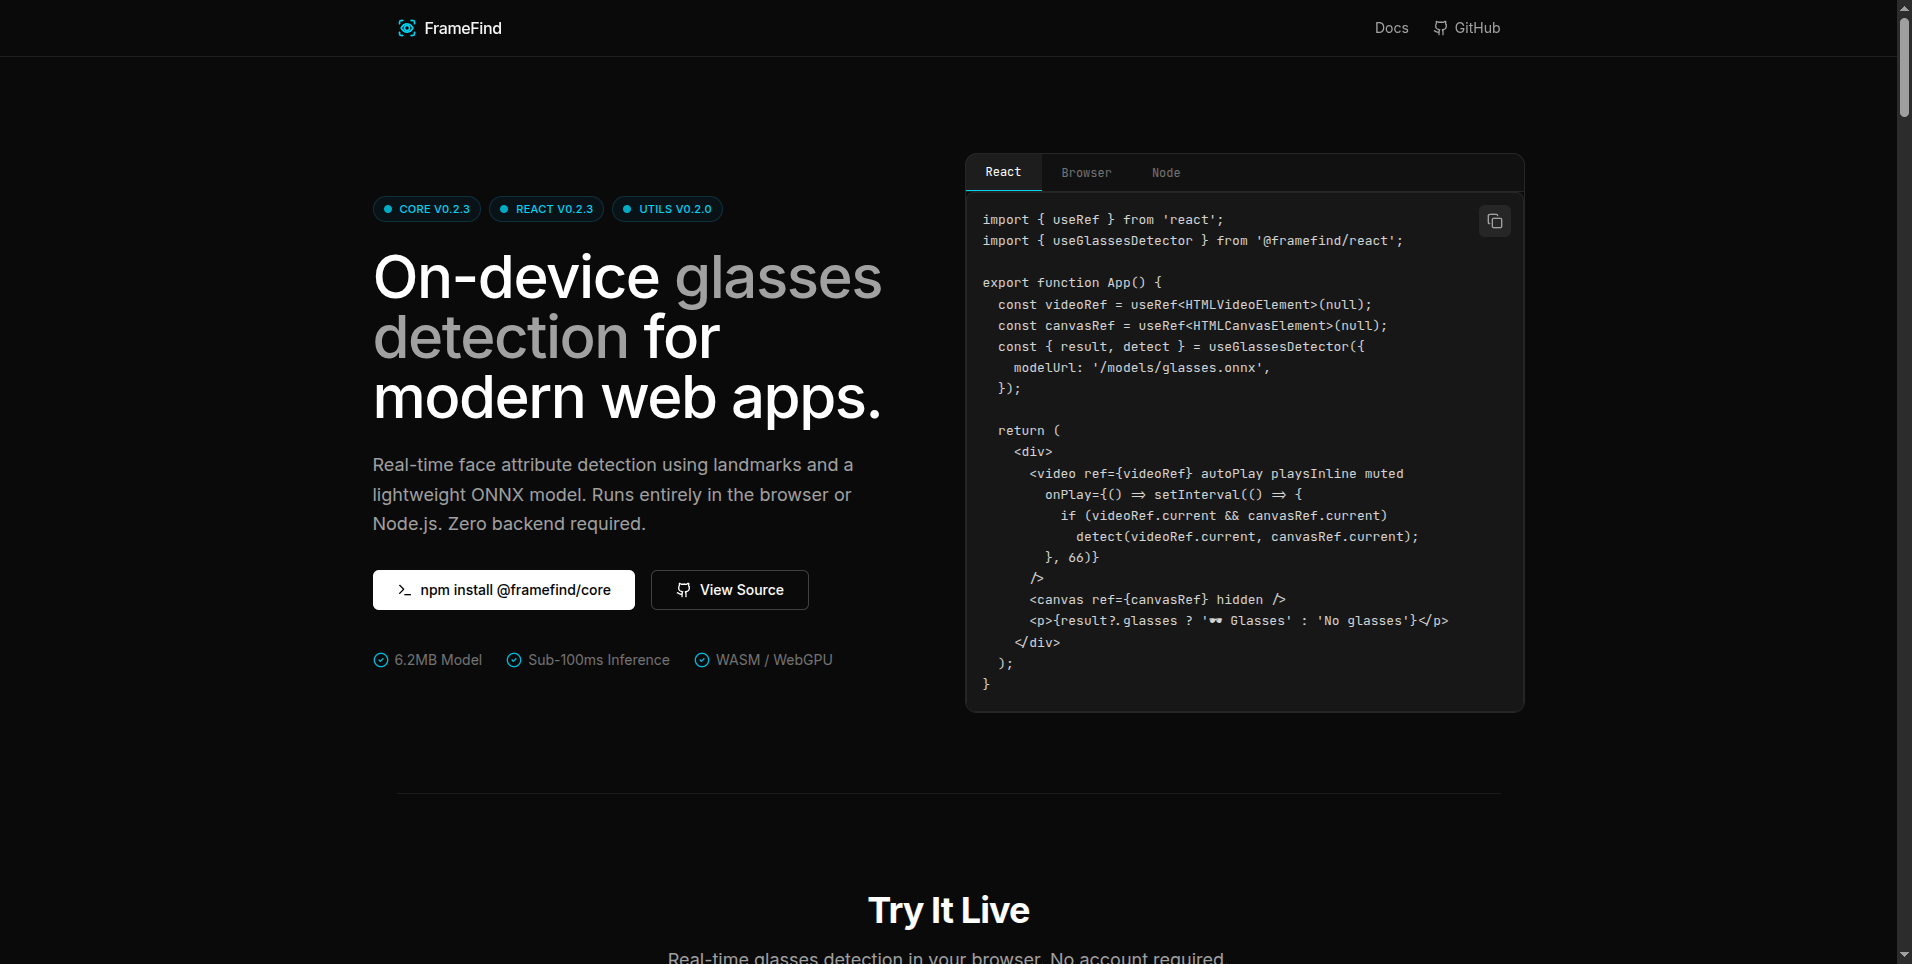
Task: Click the 'Real-time face attribute detection' description paragraph
Action: click(613, 494)
